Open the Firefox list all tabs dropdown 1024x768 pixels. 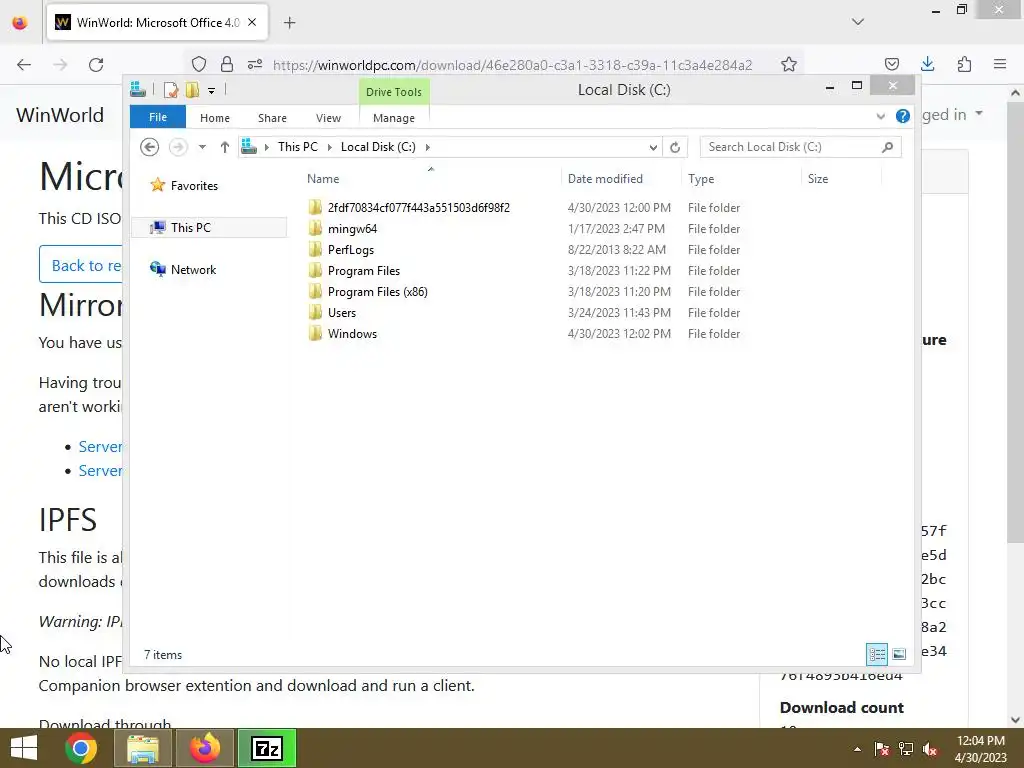coord(858,22)
